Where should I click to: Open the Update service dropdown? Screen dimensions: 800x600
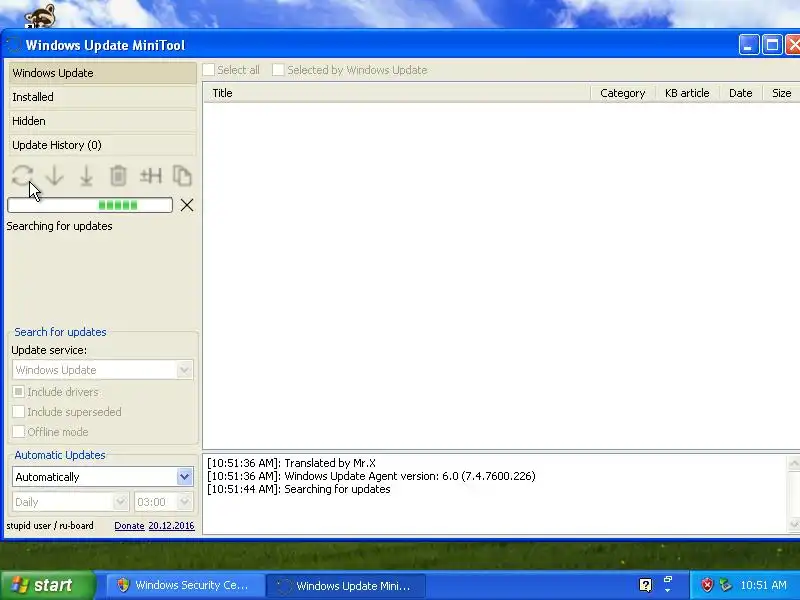103,370
